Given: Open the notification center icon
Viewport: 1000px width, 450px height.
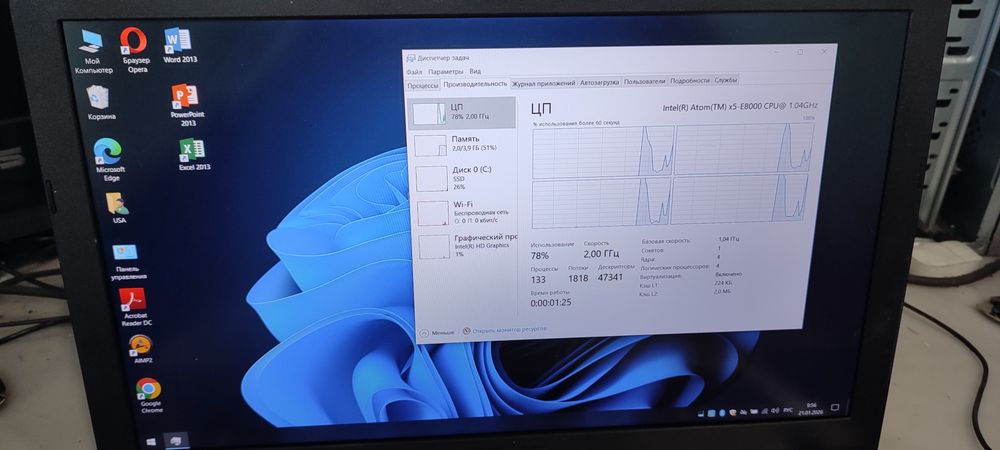Looking at the screenshot, I should point(835,407).
